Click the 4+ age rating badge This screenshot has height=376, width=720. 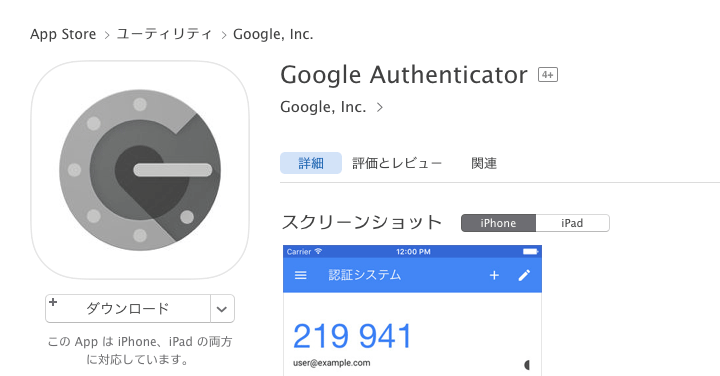coord(548,75)
